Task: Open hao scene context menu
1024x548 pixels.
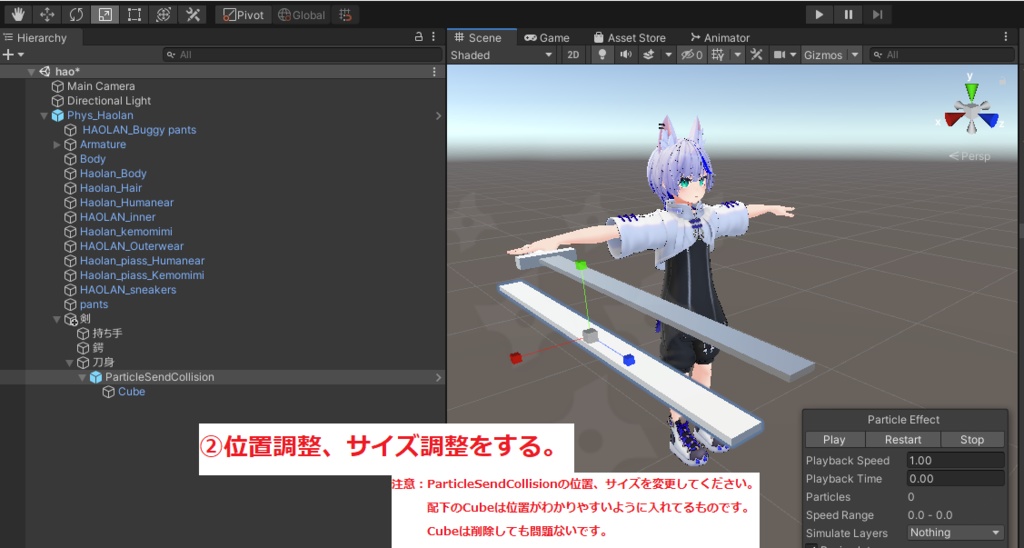Action: [434, 72]
